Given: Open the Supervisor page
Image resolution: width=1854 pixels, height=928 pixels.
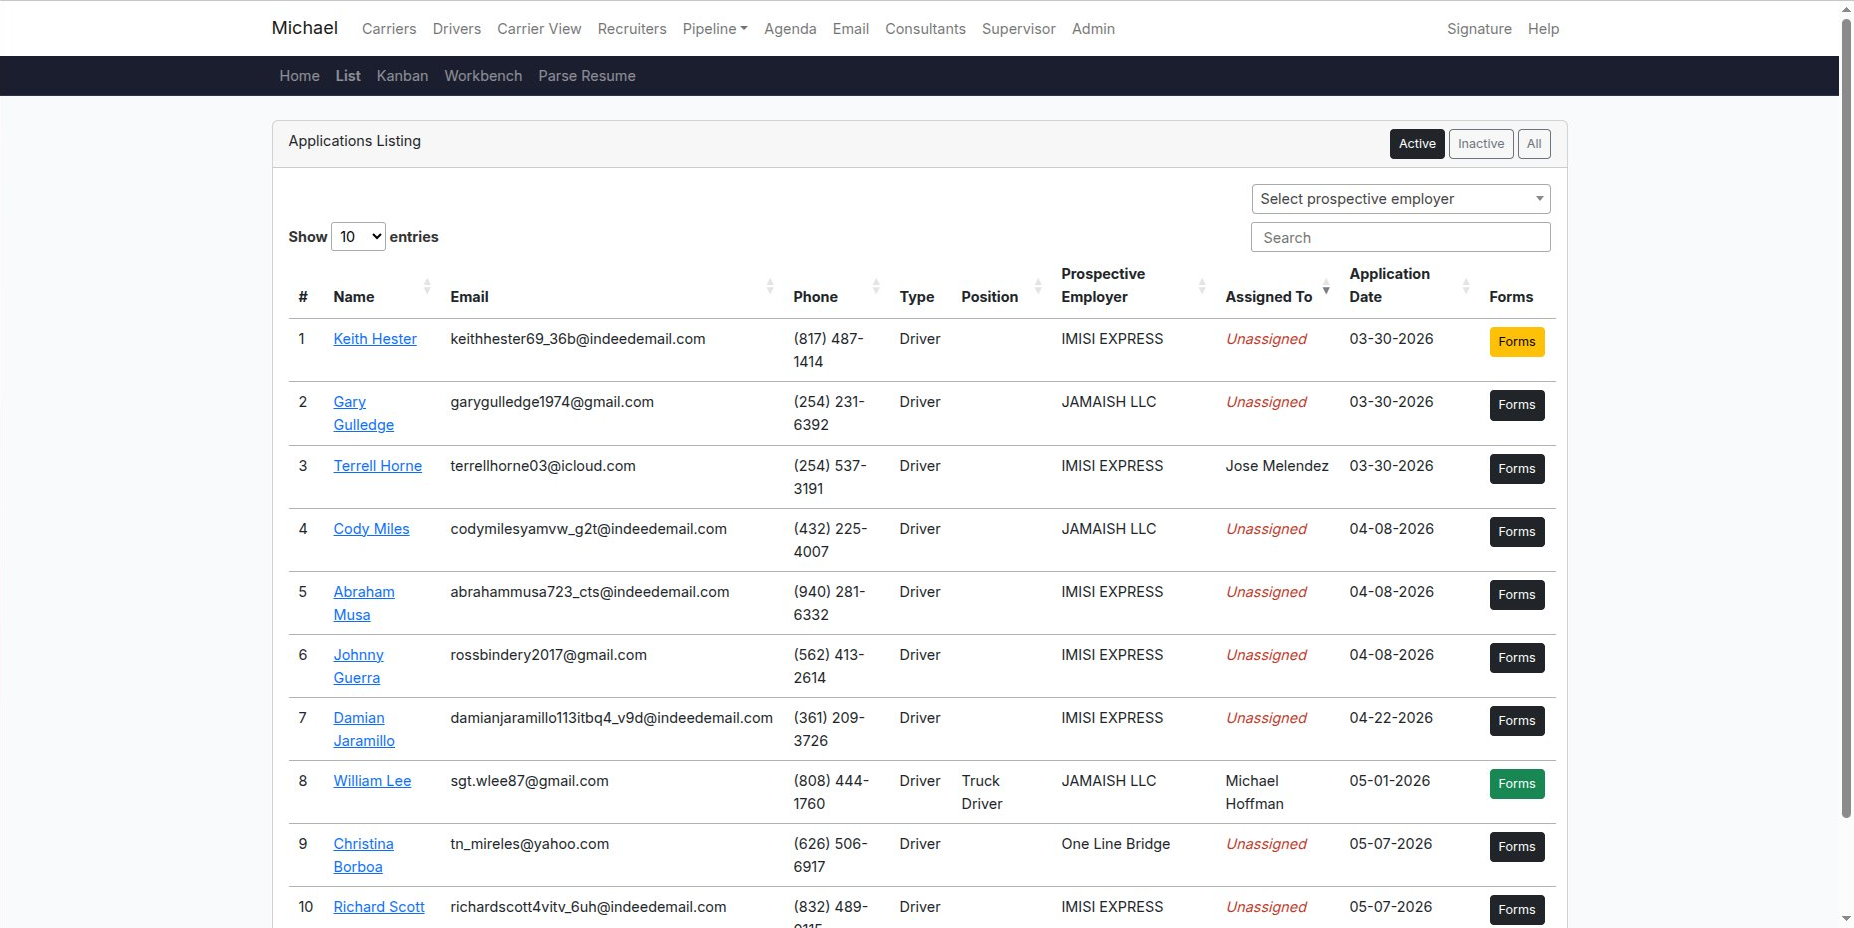Looking at the screenshot, I should tap(1019, 29).
